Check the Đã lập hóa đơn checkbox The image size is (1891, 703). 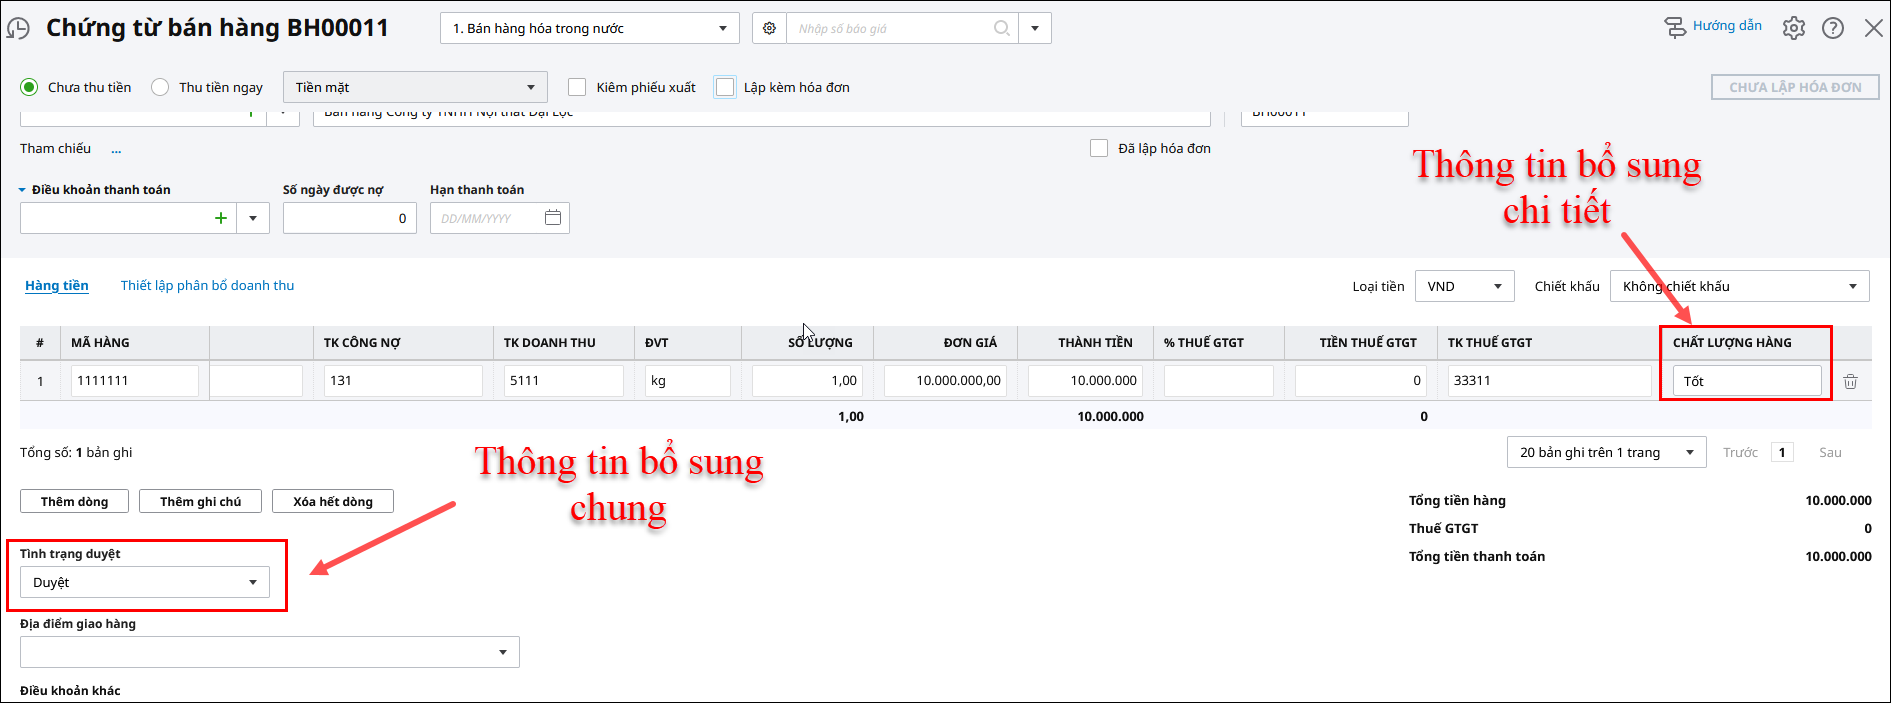pos(1099,148)
